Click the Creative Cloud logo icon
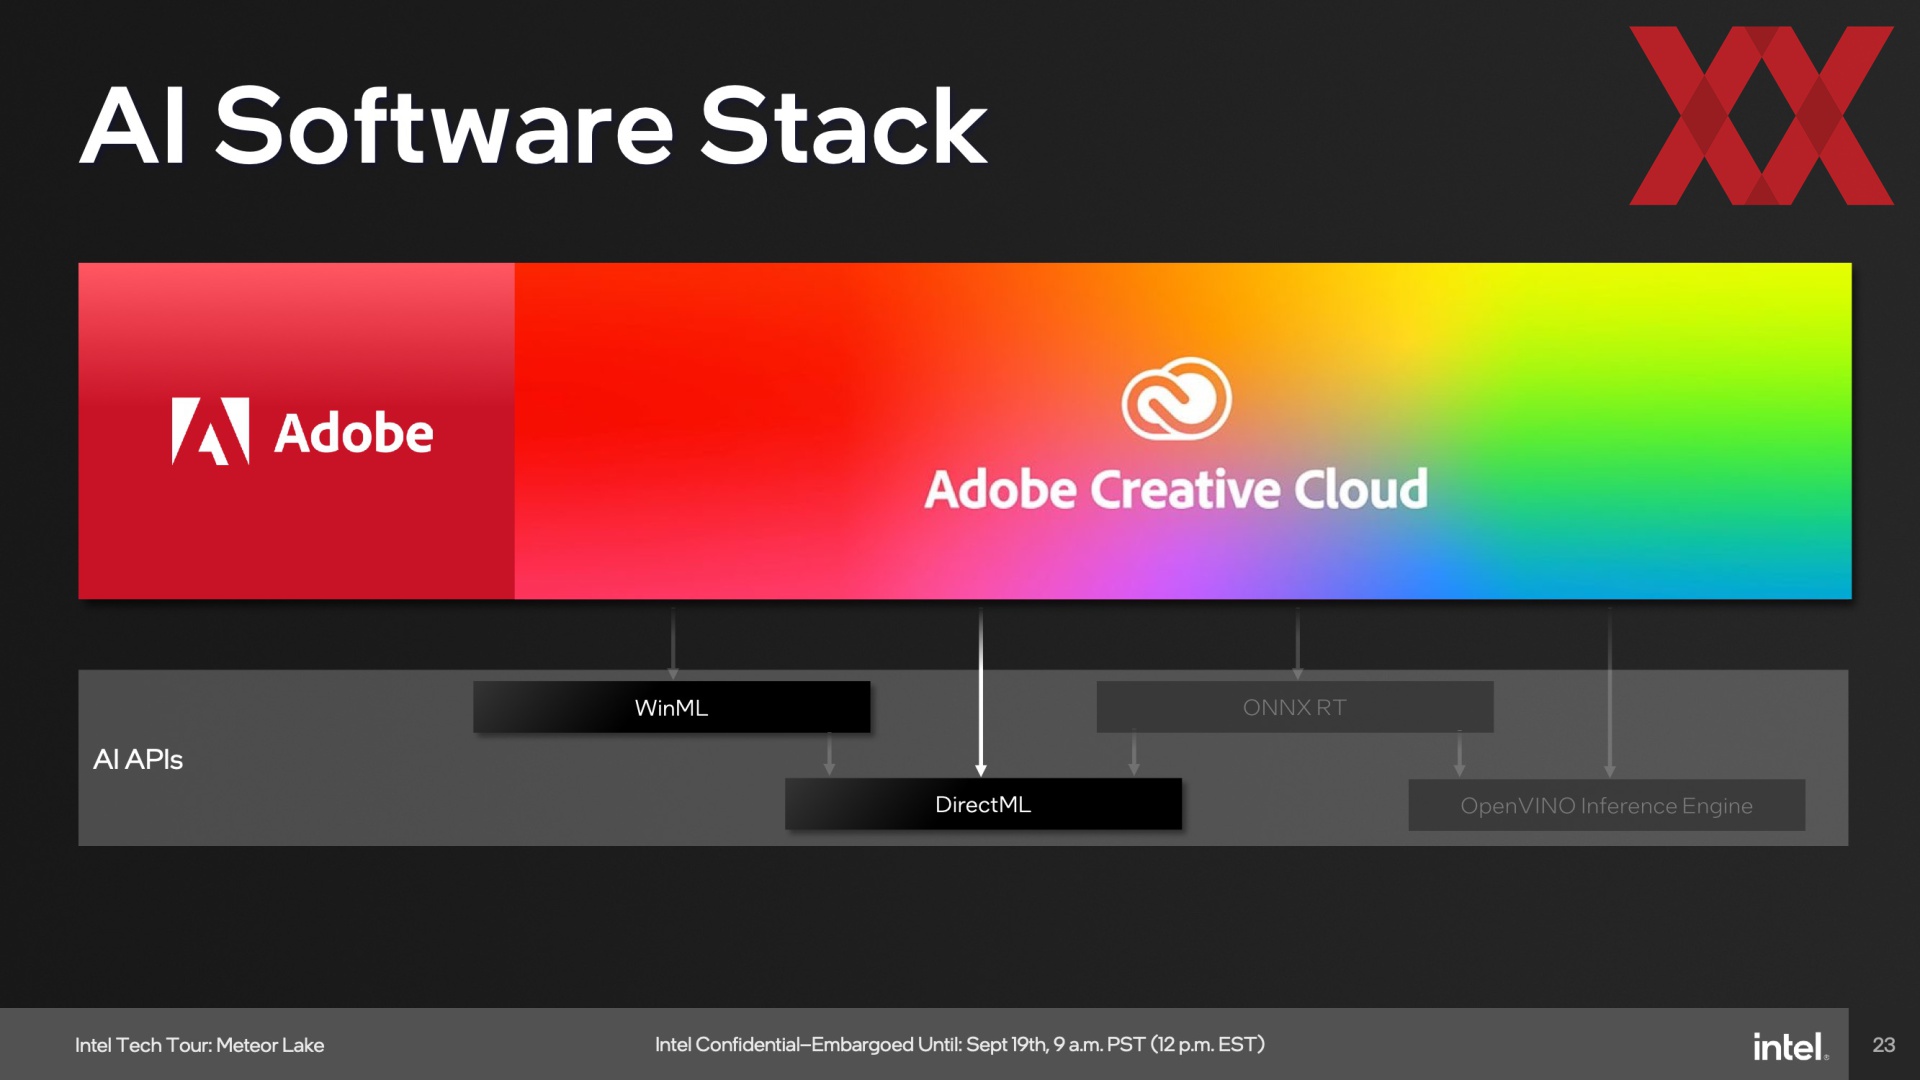The width and height of the screenshot is (1920, 1080). coord(1176,399)
